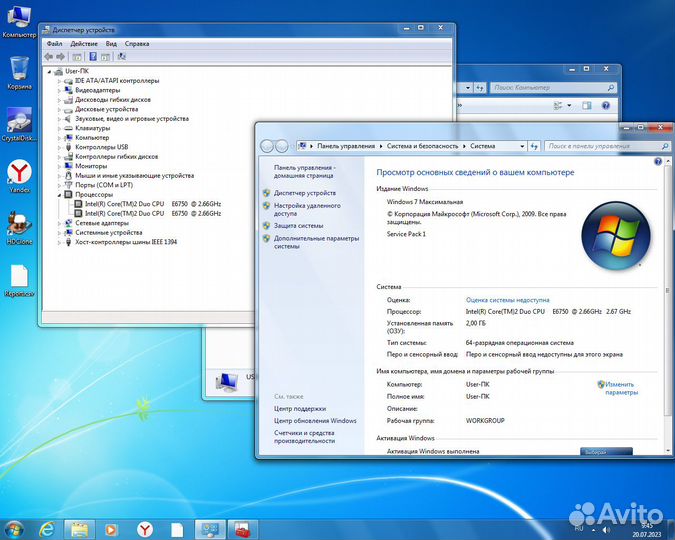Screen dimensions: 675x540
Task: Launch Yandex browser desktop shortcut
Action: pyautogui.click(x=19, y=177)
